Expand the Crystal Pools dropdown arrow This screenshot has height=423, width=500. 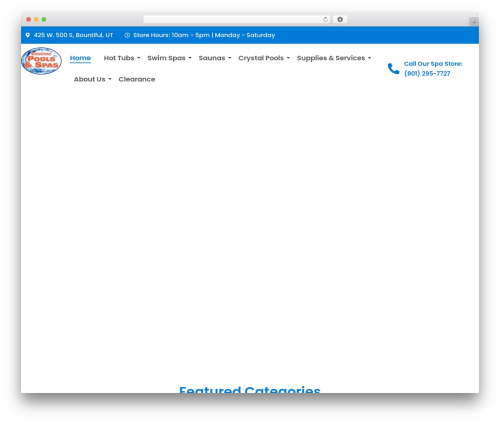(x=288, y=58)
